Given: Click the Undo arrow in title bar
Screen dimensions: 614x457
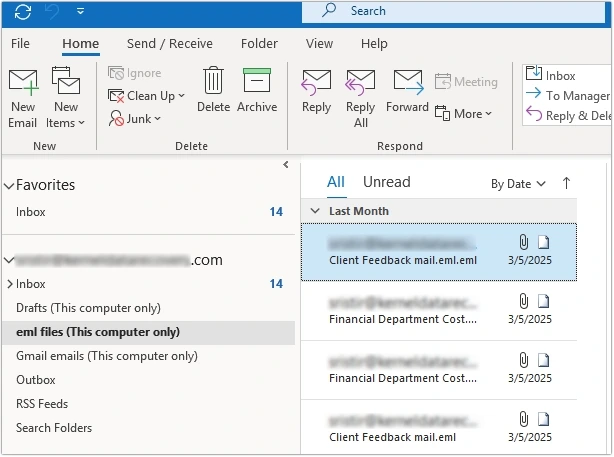Looking at the screenshot, I should [x=52, y=12].
